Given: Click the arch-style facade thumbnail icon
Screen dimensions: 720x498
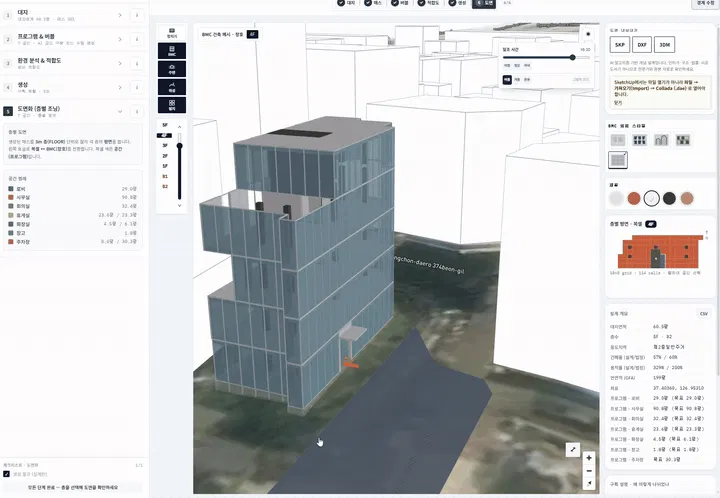Looking at the screenshot, I should (x=661, y=140).
